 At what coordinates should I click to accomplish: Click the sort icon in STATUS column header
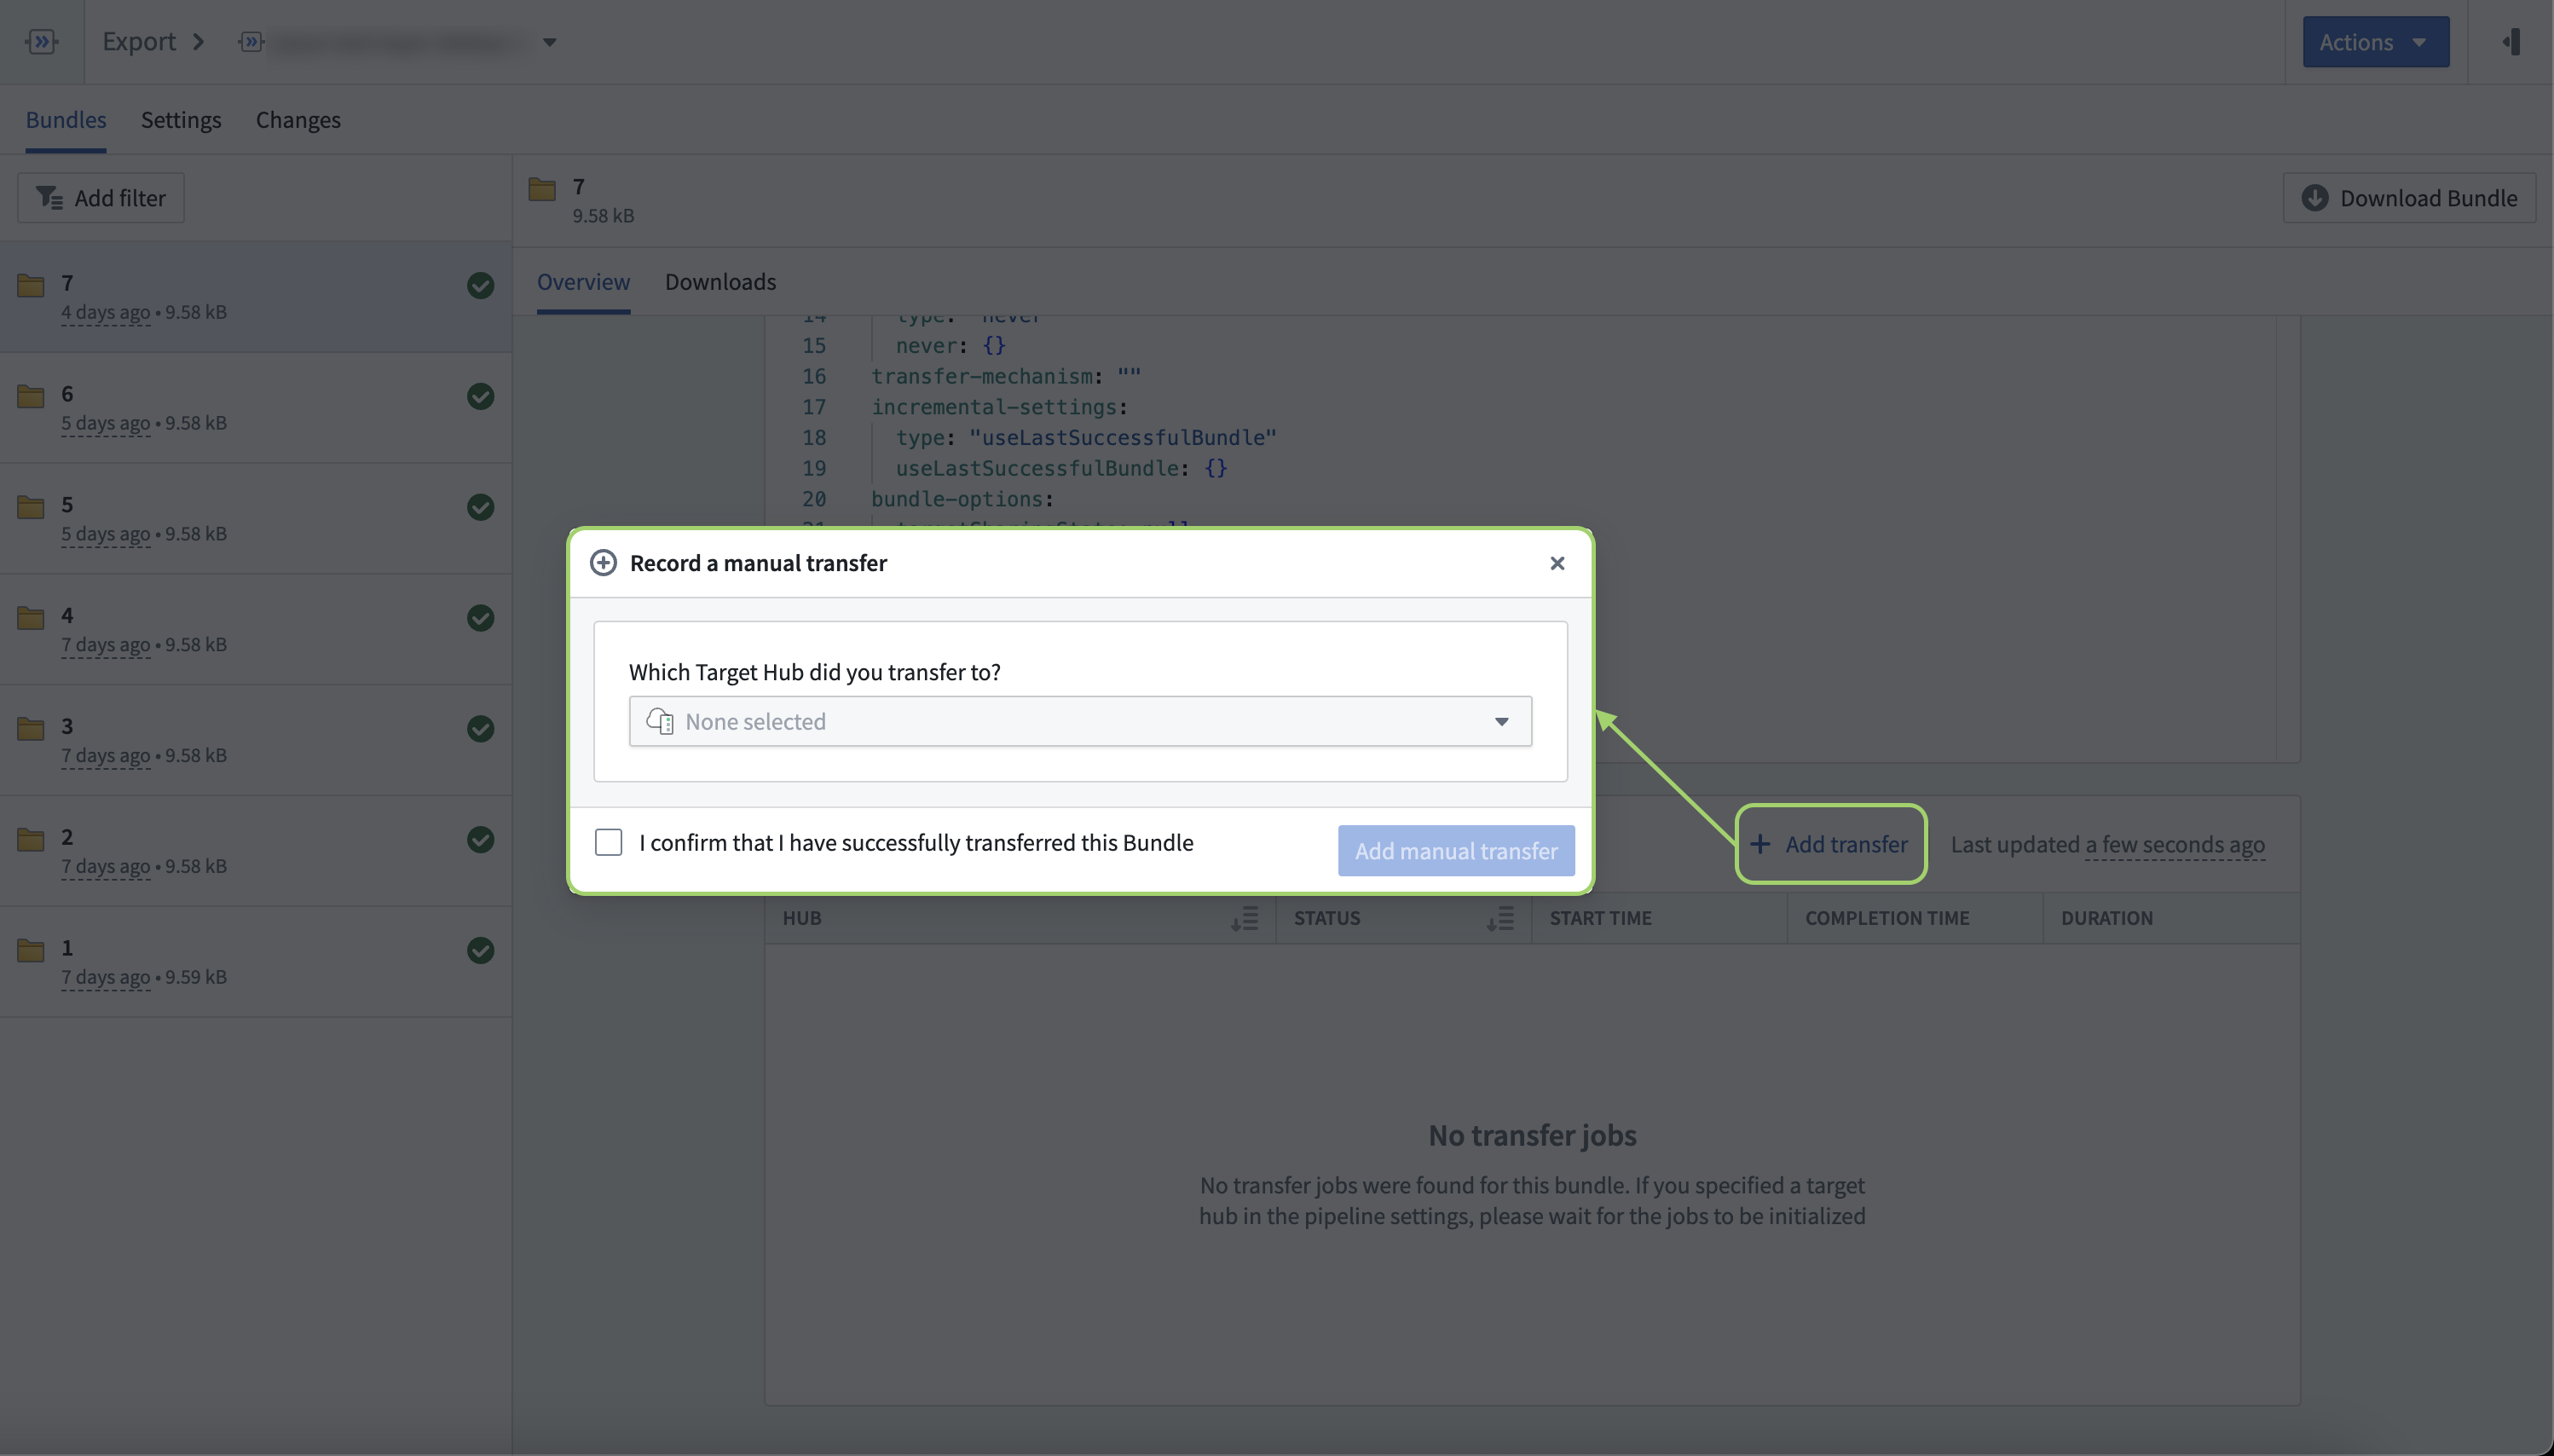1500,918
